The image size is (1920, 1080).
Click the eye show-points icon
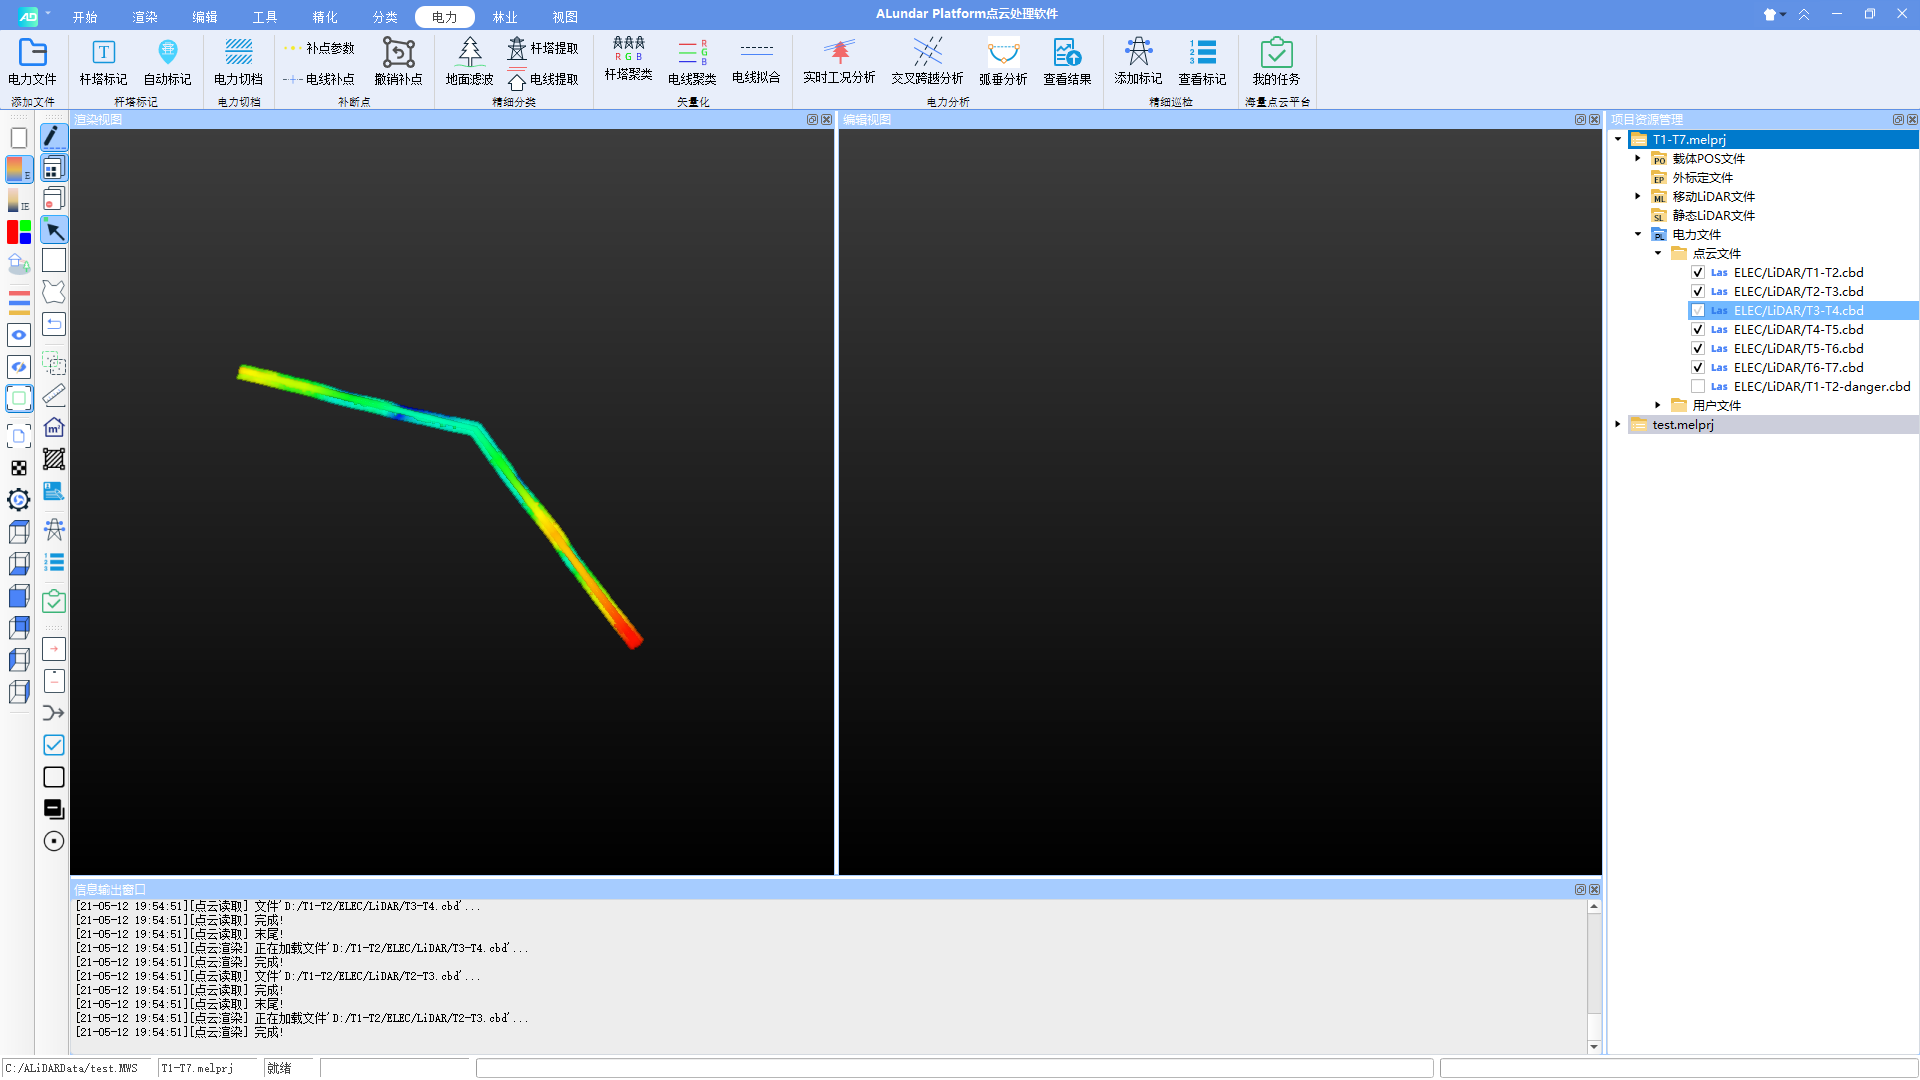[19, 335]
